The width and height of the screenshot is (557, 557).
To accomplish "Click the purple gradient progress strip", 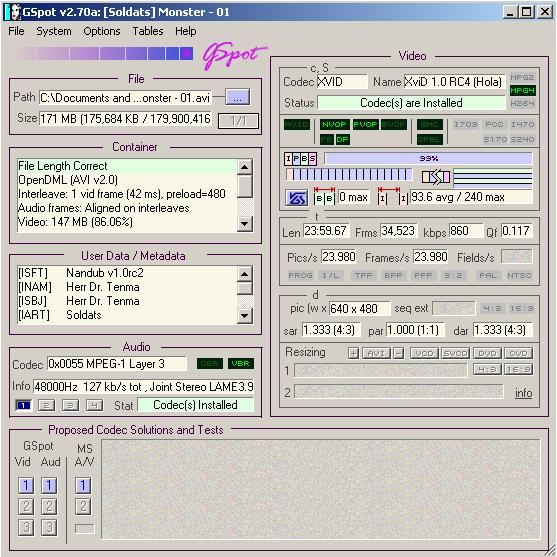I will [x=104, y=54].
